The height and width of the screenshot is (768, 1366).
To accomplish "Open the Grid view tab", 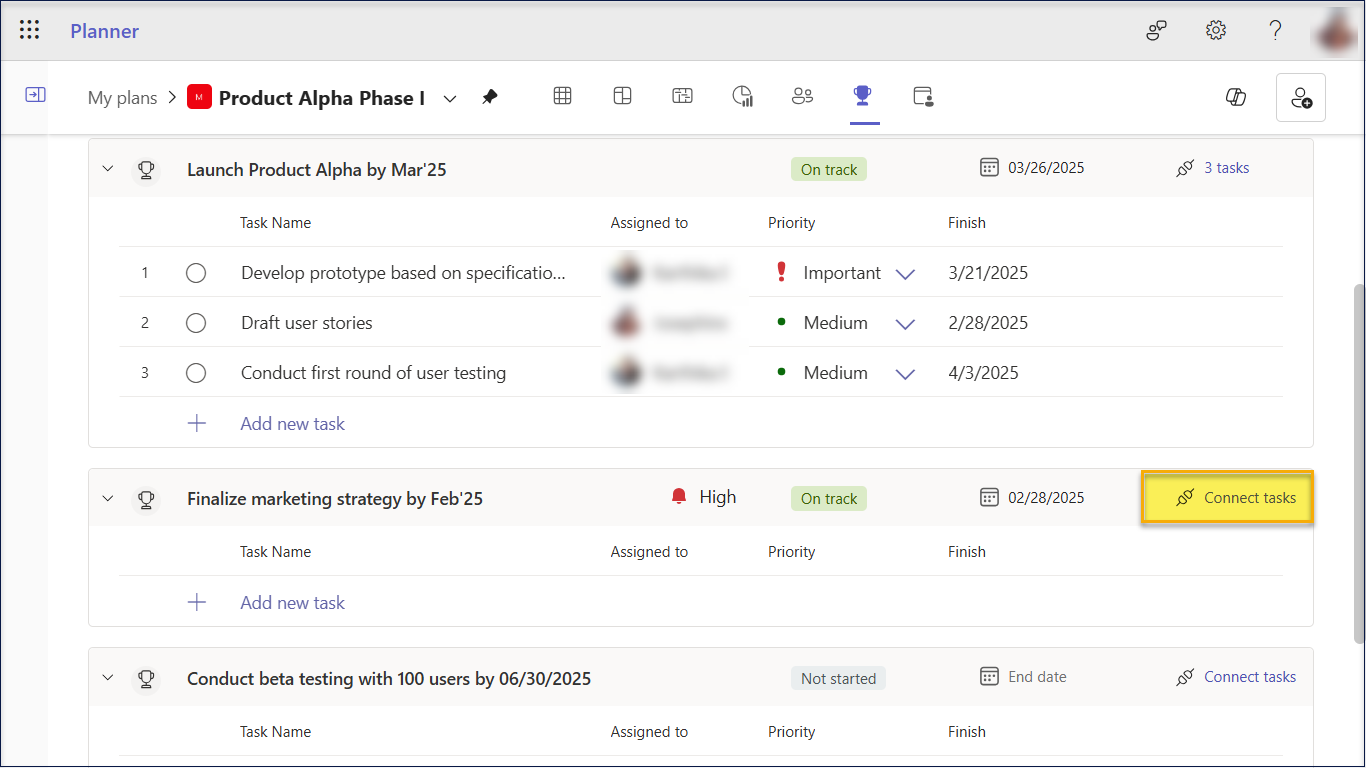I will tap(562, 96).
